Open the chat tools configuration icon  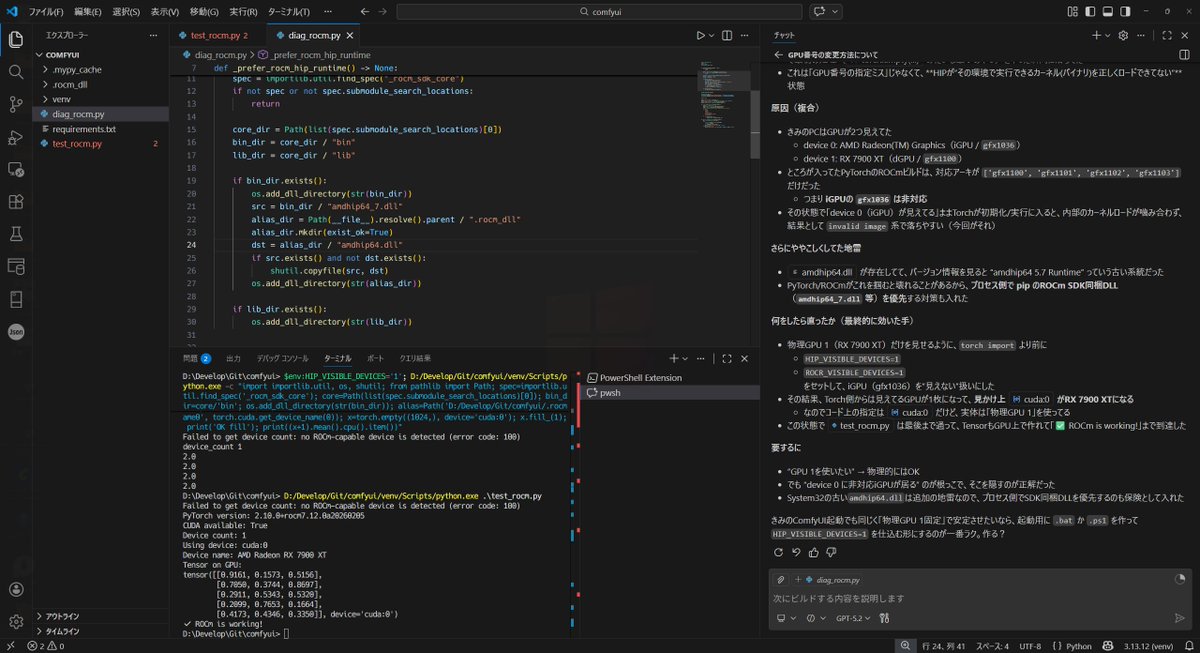884,618
